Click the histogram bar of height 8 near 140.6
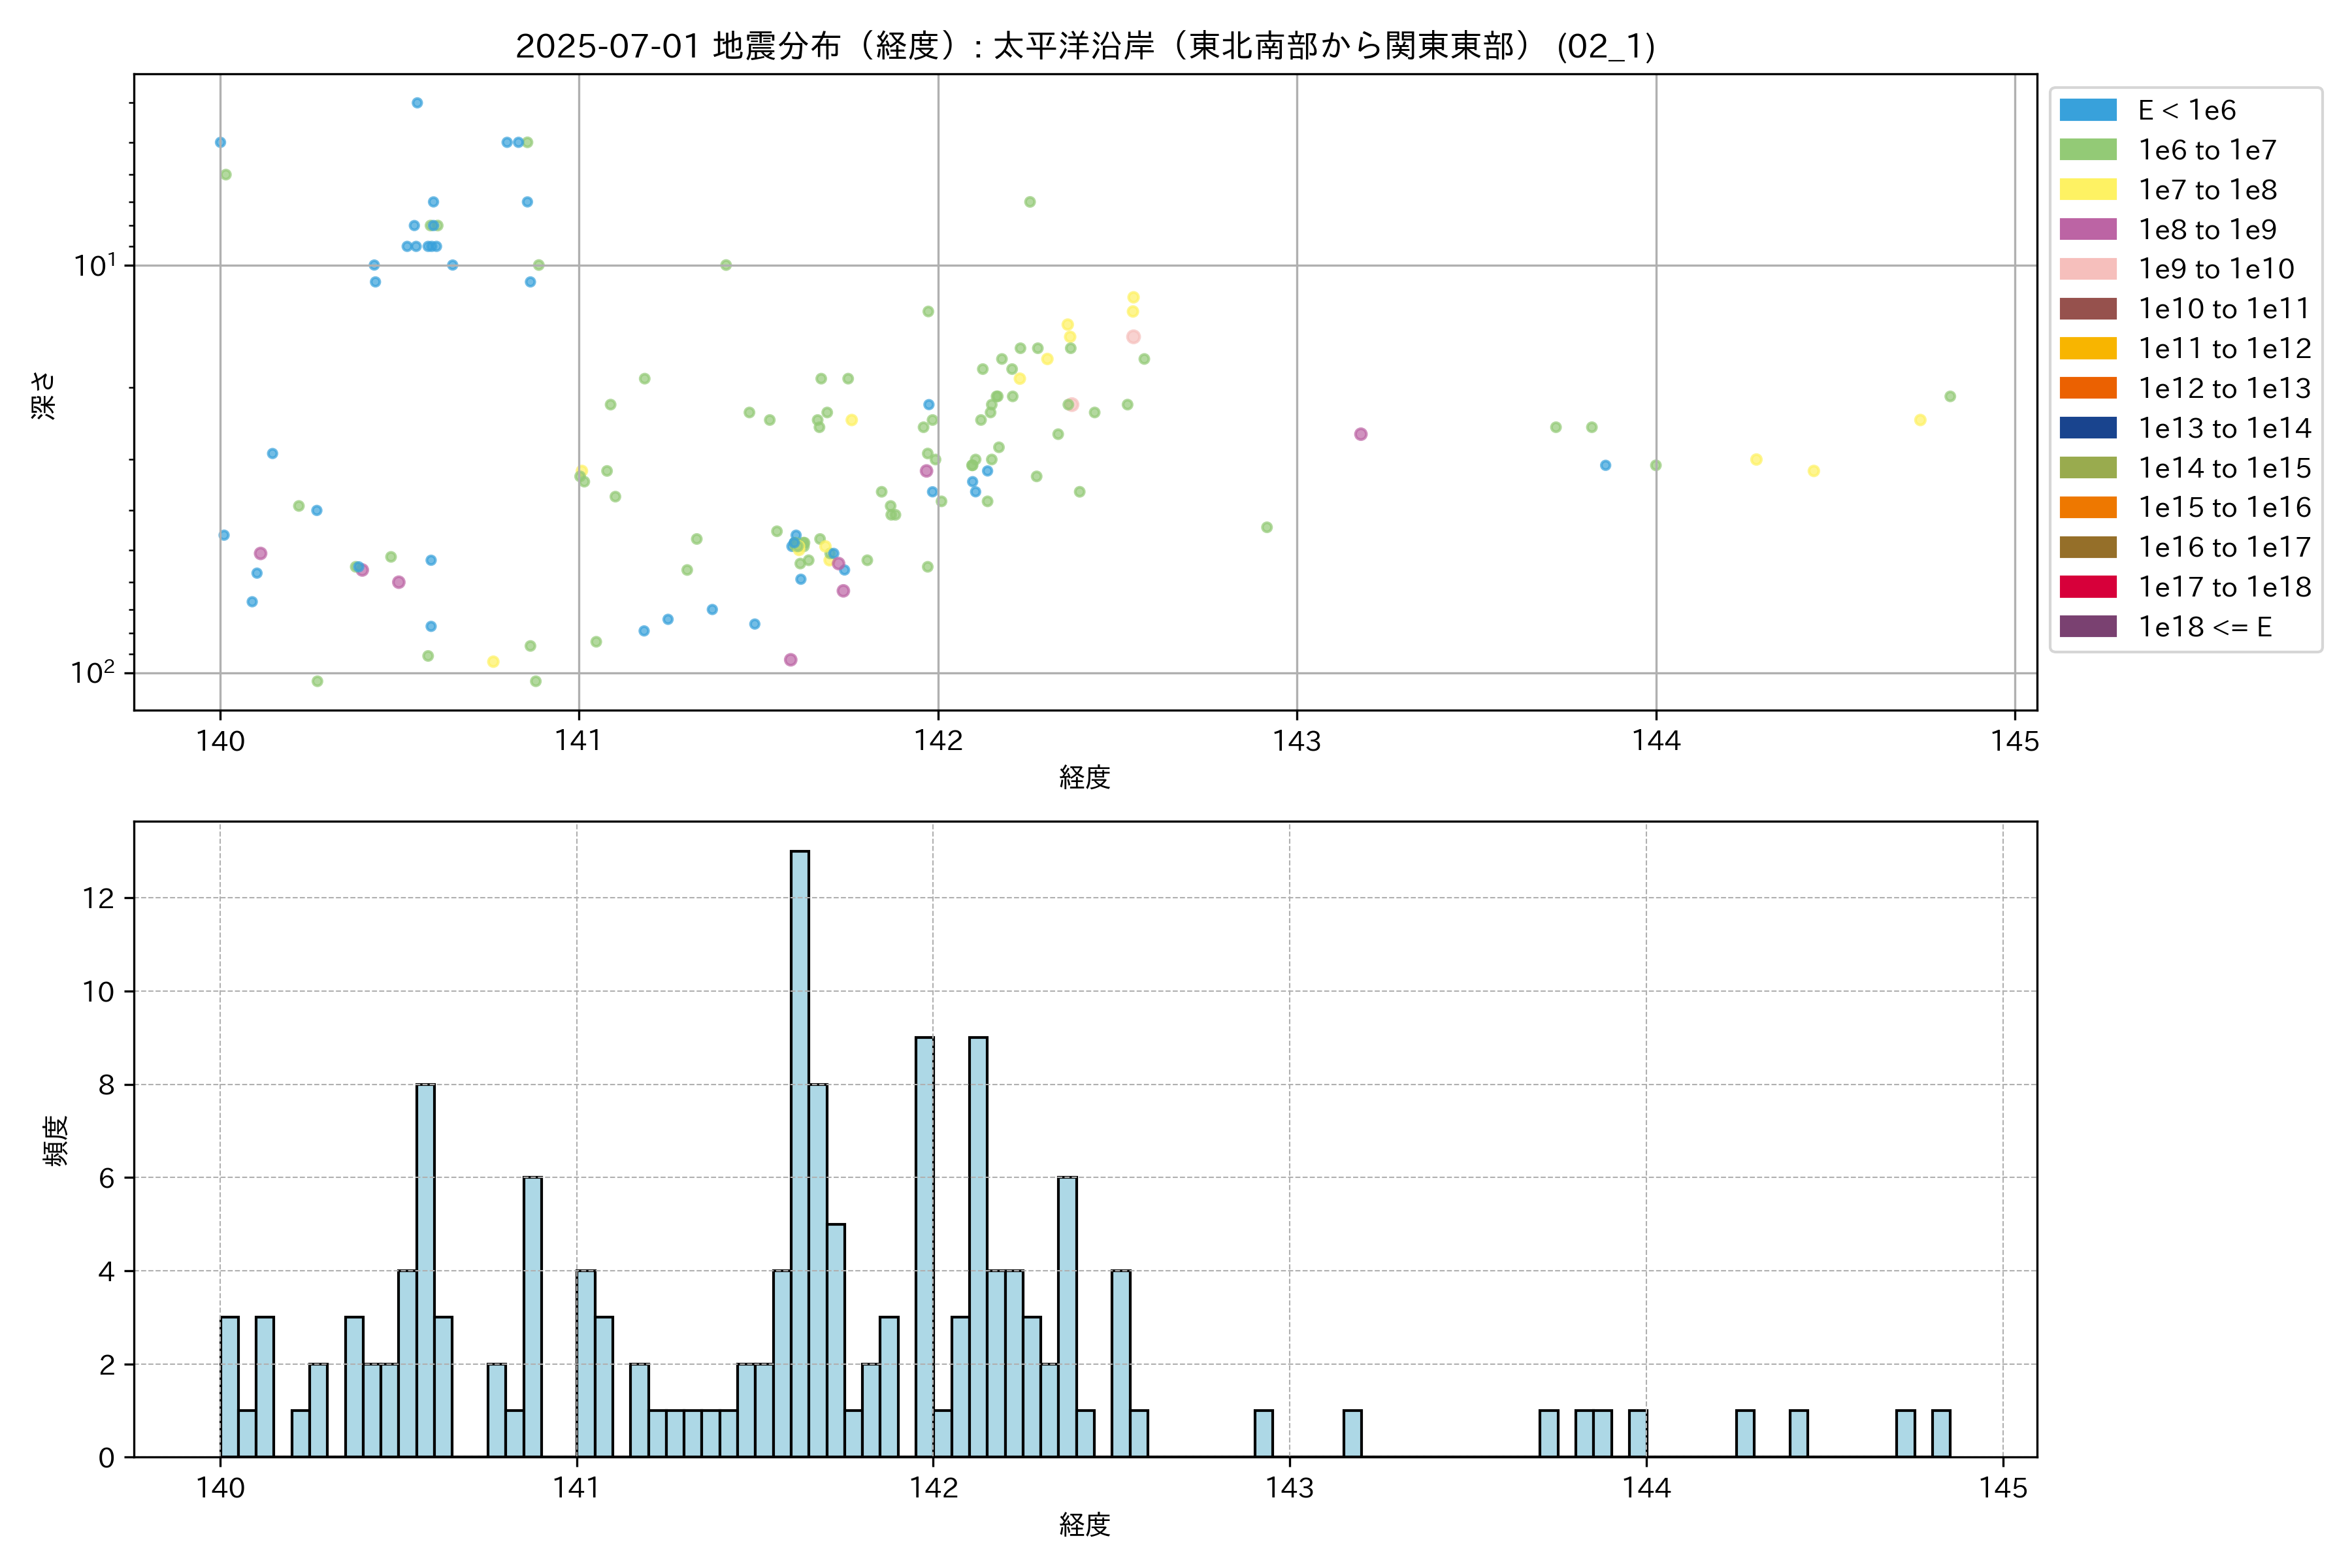2352x1568 pixels. pyautogui.click(x=425, y=1270)
